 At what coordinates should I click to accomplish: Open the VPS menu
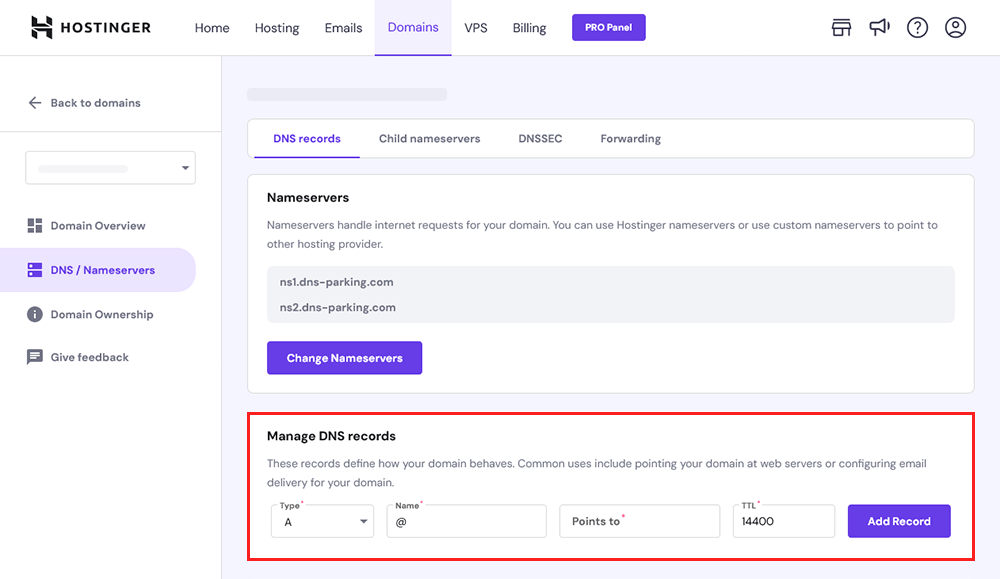(476, 27)
